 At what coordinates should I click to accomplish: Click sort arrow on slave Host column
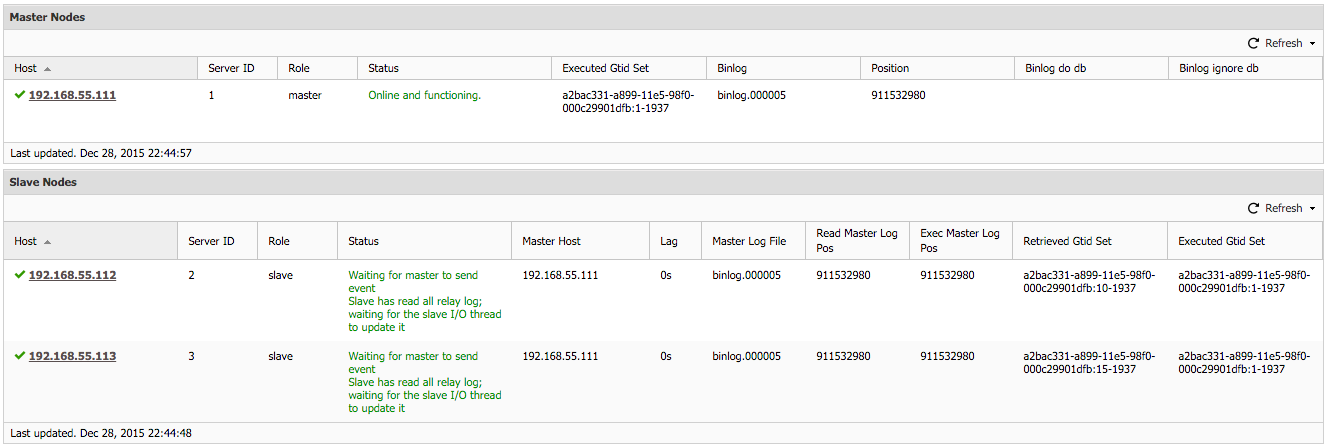(47, 242)
